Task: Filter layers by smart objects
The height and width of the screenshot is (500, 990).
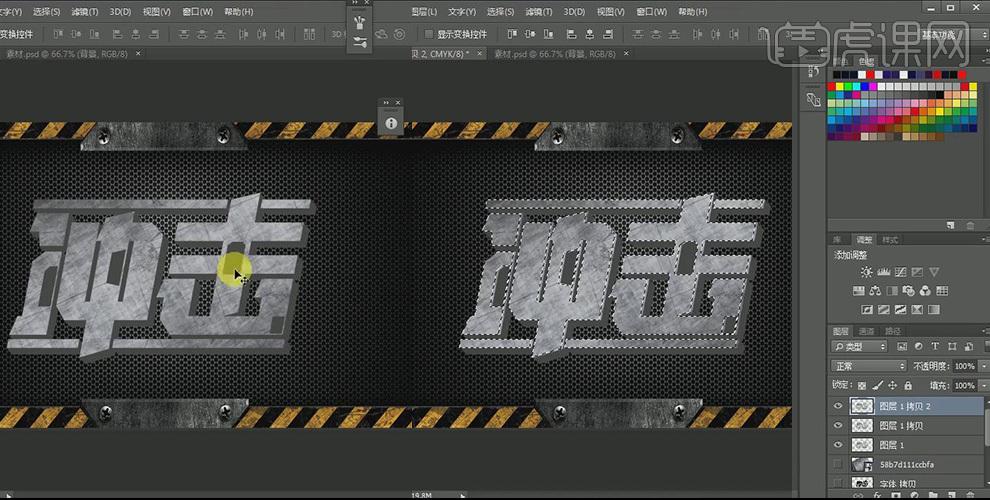Action: coord(969,347)
